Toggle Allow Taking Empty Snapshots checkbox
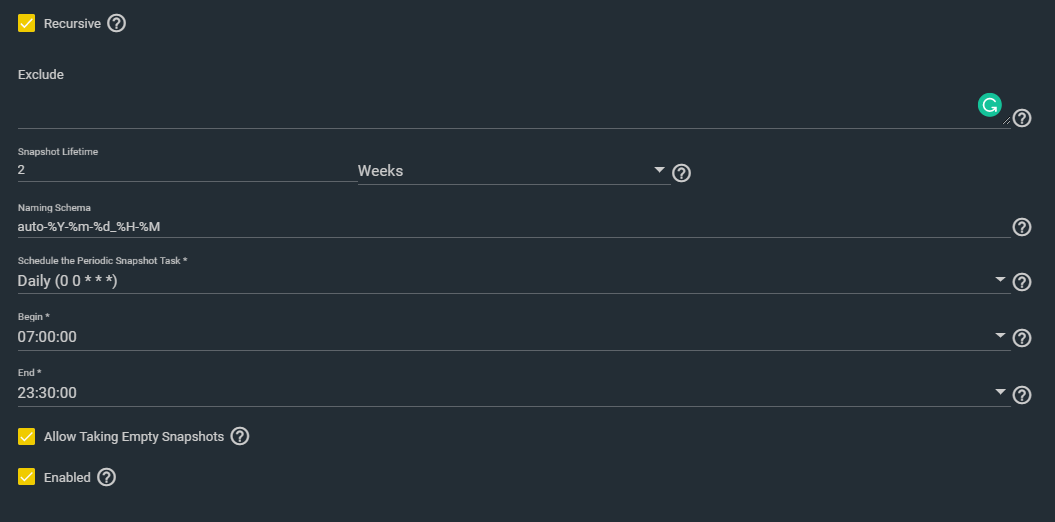This screenshot has height=522, width=1055. pyautogui.click(x=26, y=437)
